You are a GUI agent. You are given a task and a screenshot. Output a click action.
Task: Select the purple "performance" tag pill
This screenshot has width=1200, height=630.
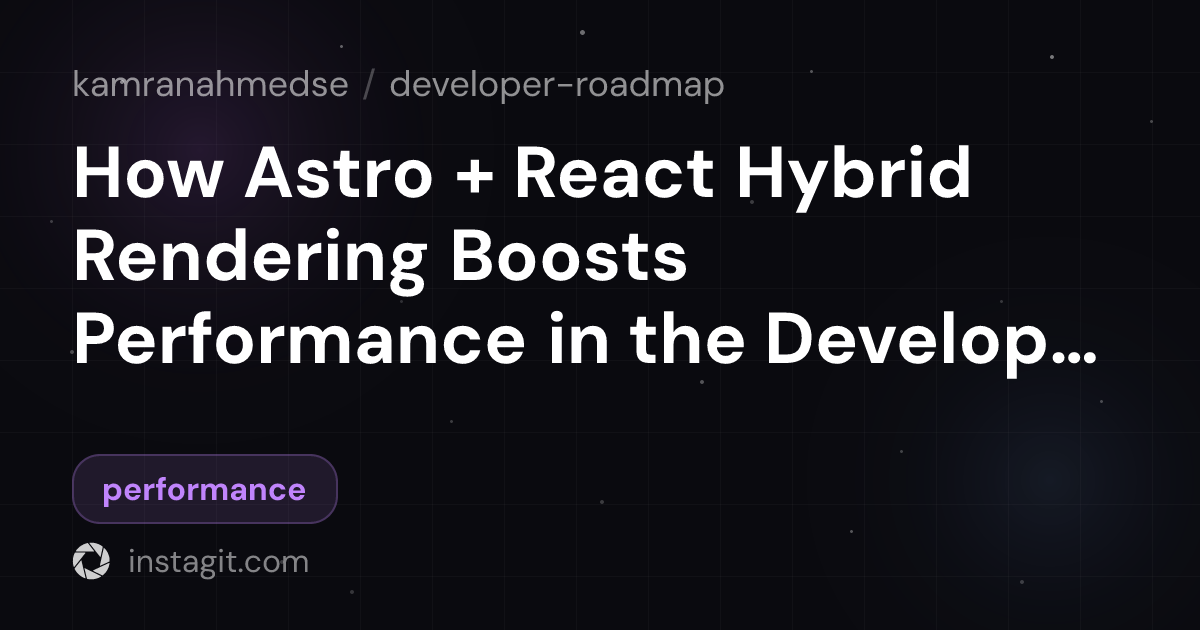pyautogui.click(x=205, y=489)
